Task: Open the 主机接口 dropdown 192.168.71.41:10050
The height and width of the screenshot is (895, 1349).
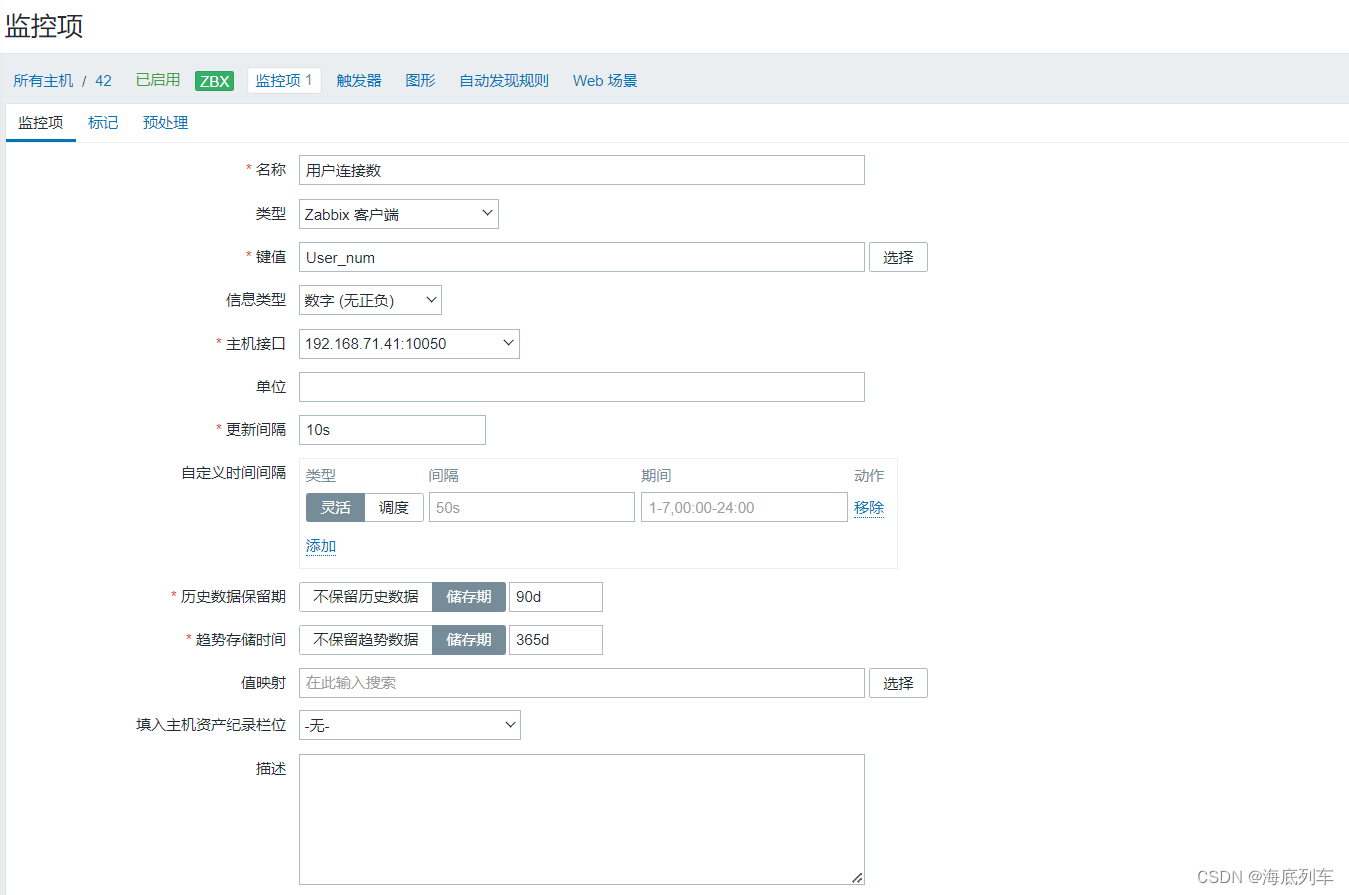Action: tap(409, 343)
